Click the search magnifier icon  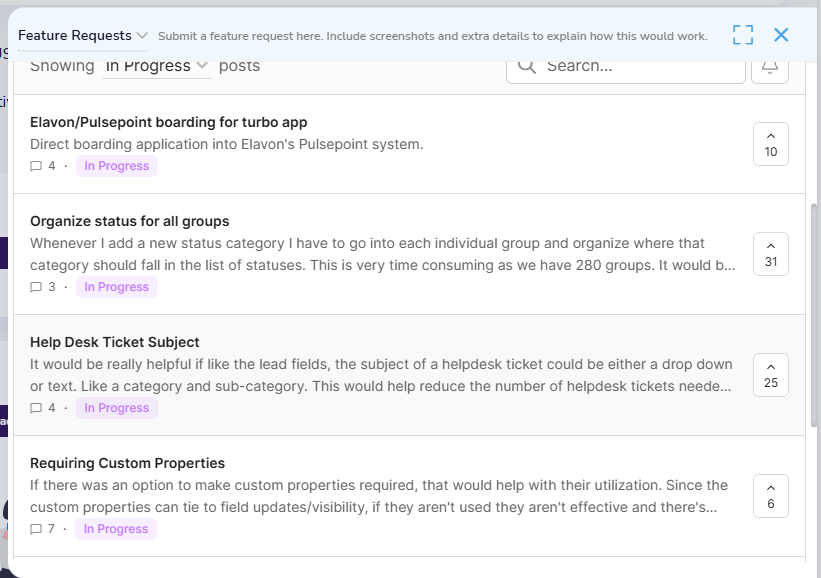(x=526, y=66)
